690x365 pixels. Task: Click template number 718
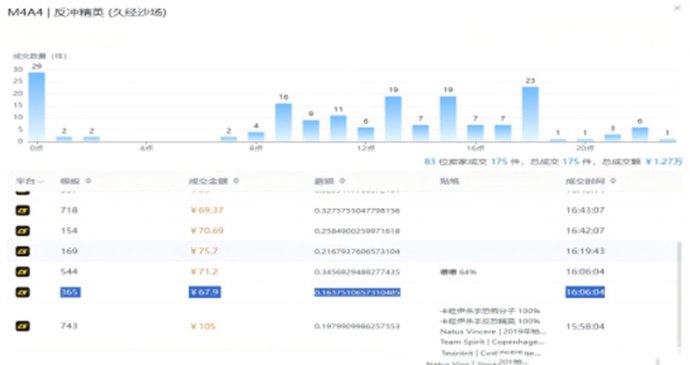click(69, 210)
